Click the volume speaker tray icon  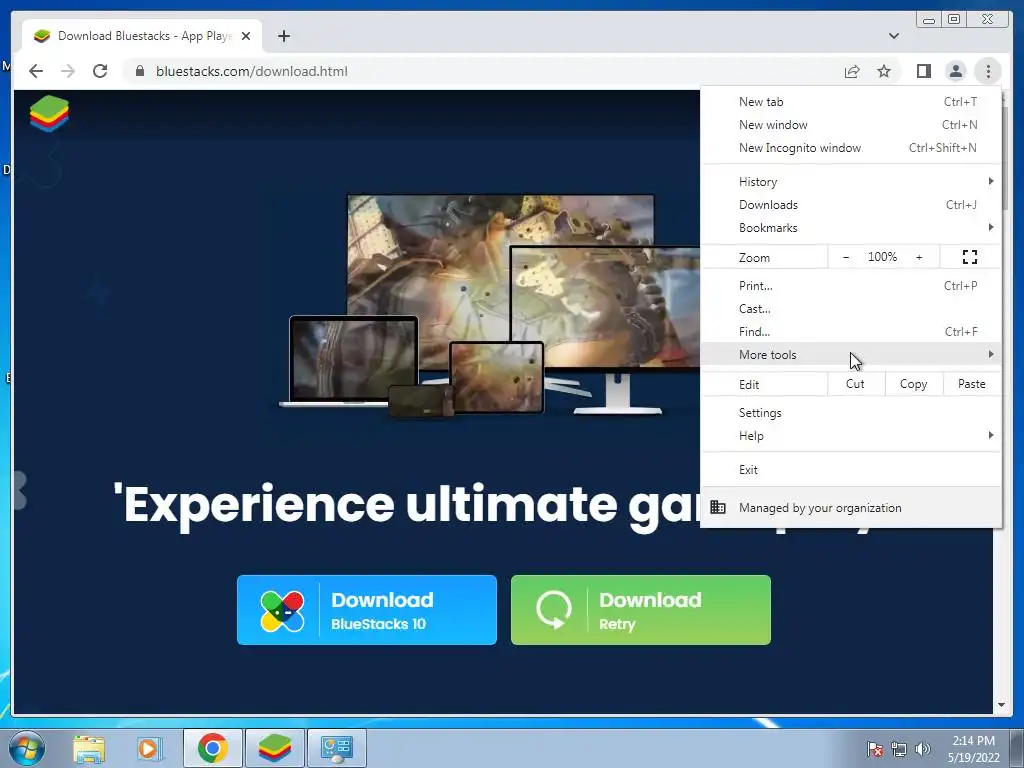click(922, 748)
